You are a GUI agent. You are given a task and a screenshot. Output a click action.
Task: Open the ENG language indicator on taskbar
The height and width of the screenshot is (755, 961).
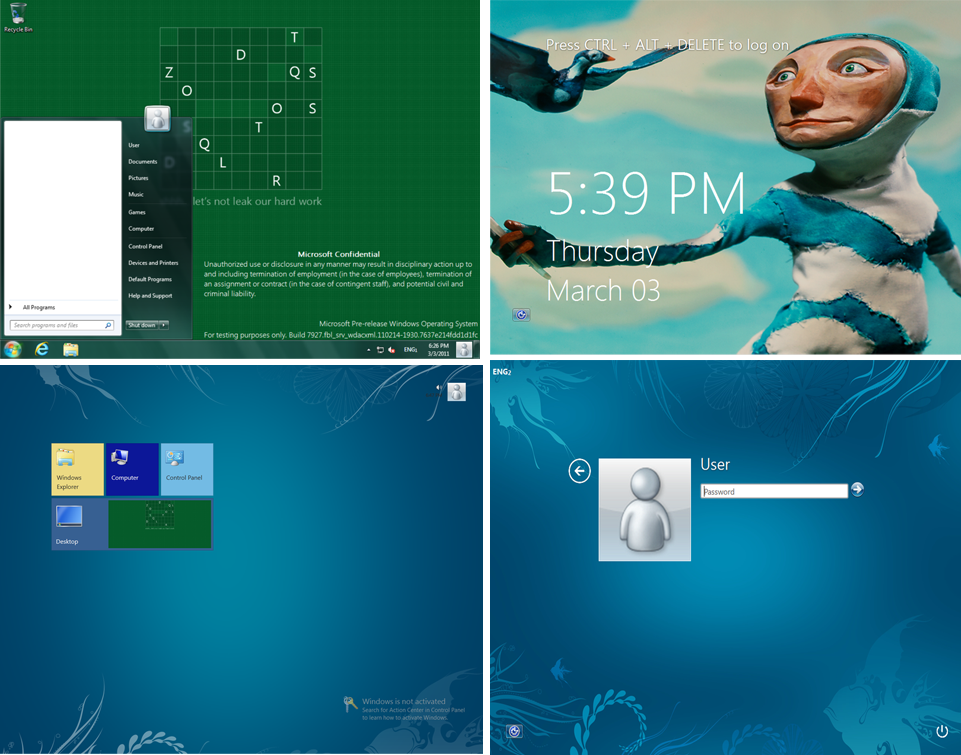pos(410,350)
